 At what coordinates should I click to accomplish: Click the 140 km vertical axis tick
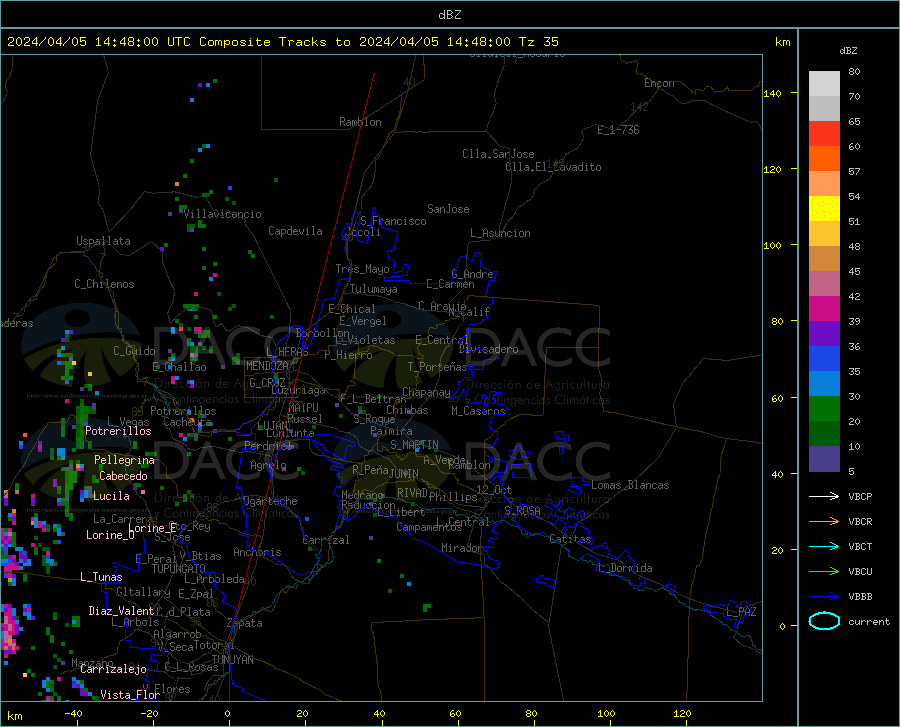(x=773, y=93)
